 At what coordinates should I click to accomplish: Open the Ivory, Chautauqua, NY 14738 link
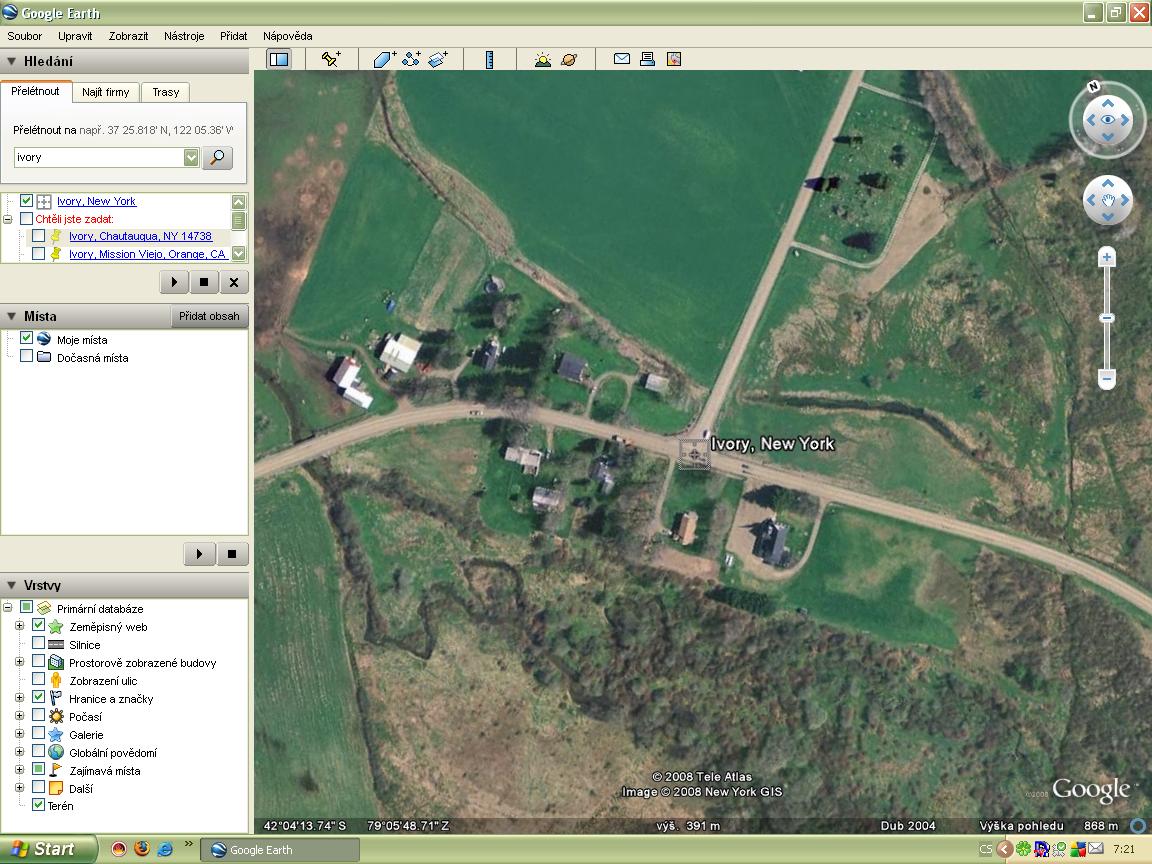point(140,236)
